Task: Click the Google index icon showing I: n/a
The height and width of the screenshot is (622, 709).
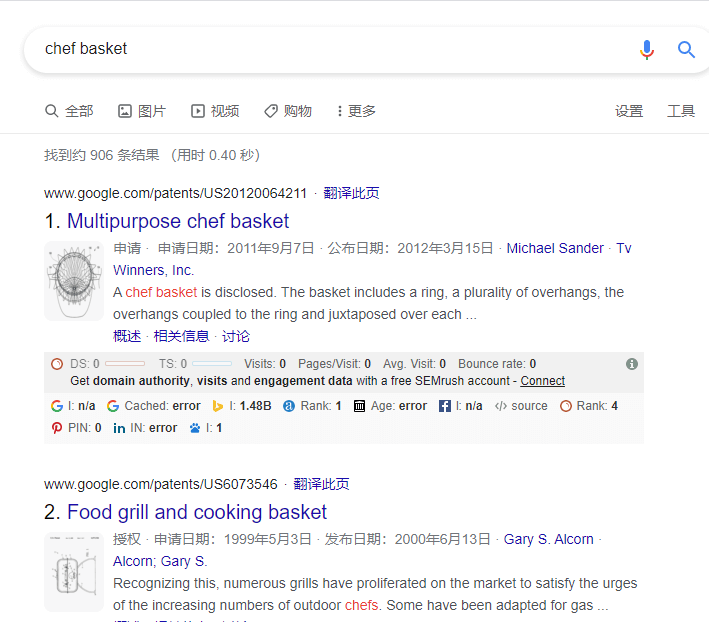Action: pyautogui.click(x=57, y=406)
